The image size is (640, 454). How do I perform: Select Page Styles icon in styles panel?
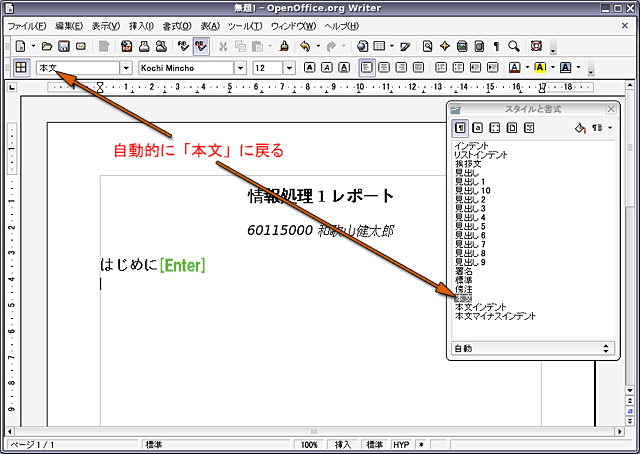pyautogui.click(x=511, y=128)
